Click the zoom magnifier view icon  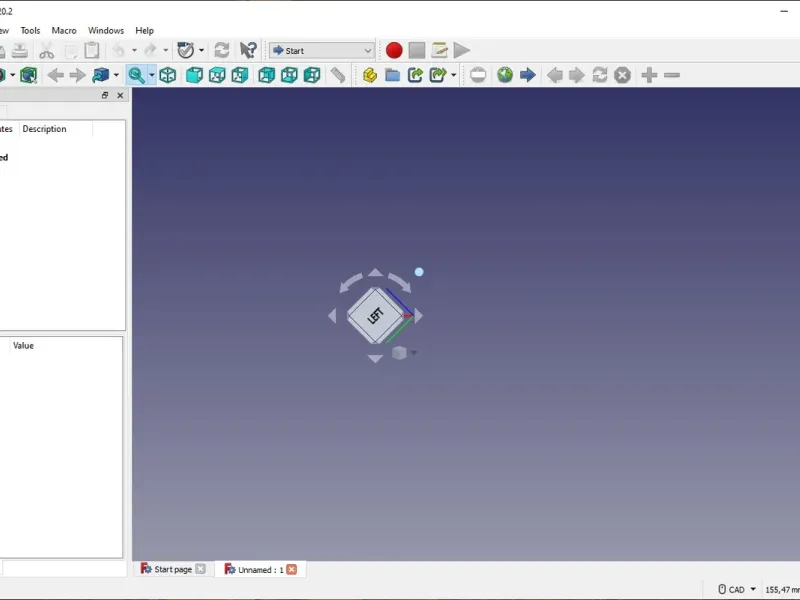click(136, 76)
